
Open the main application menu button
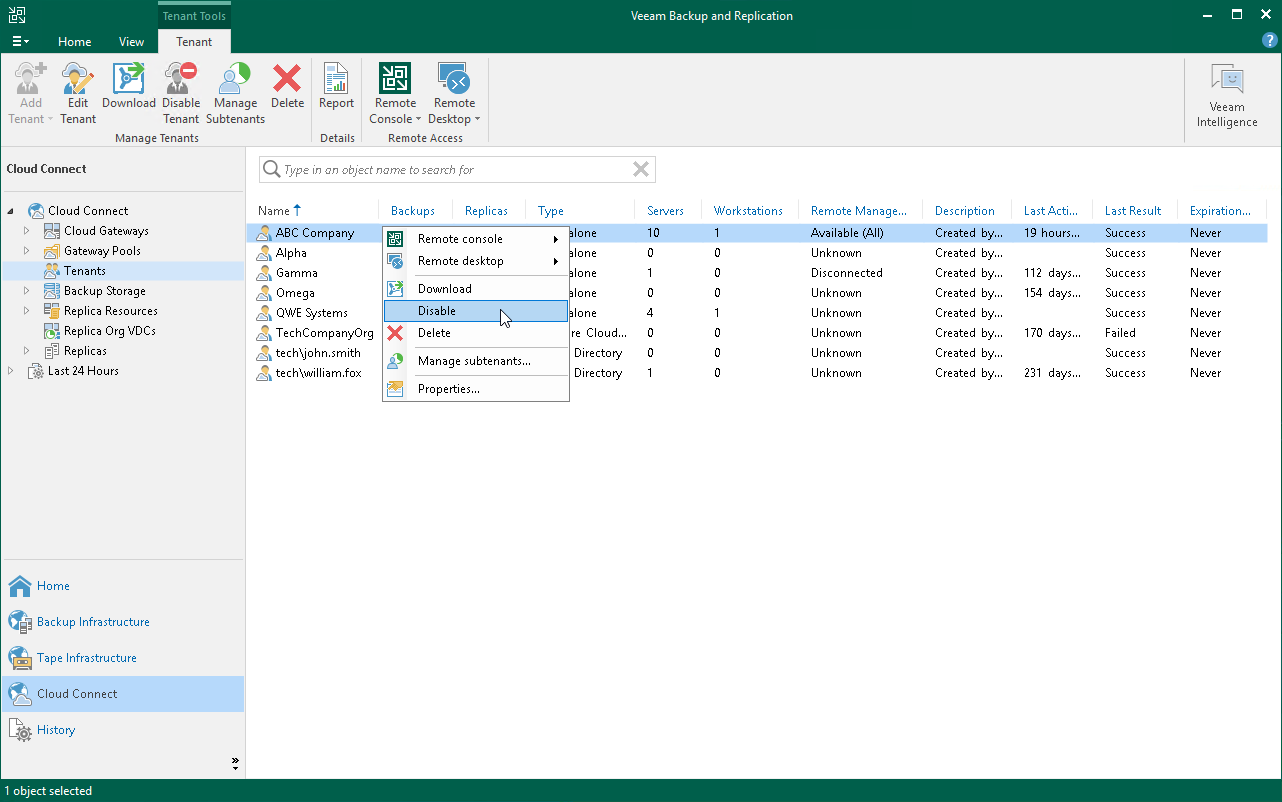[20, 41]
